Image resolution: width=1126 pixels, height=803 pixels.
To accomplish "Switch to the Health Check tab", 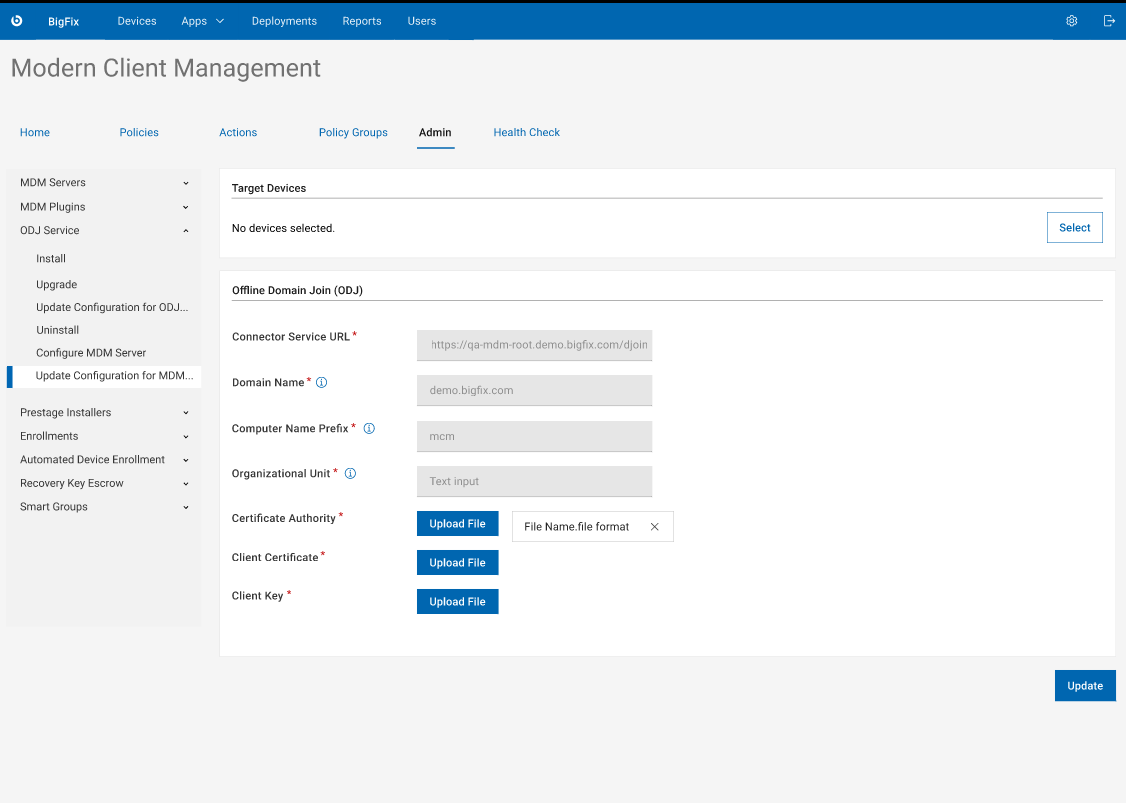I will pyautogui.click(x=526, y=132).
